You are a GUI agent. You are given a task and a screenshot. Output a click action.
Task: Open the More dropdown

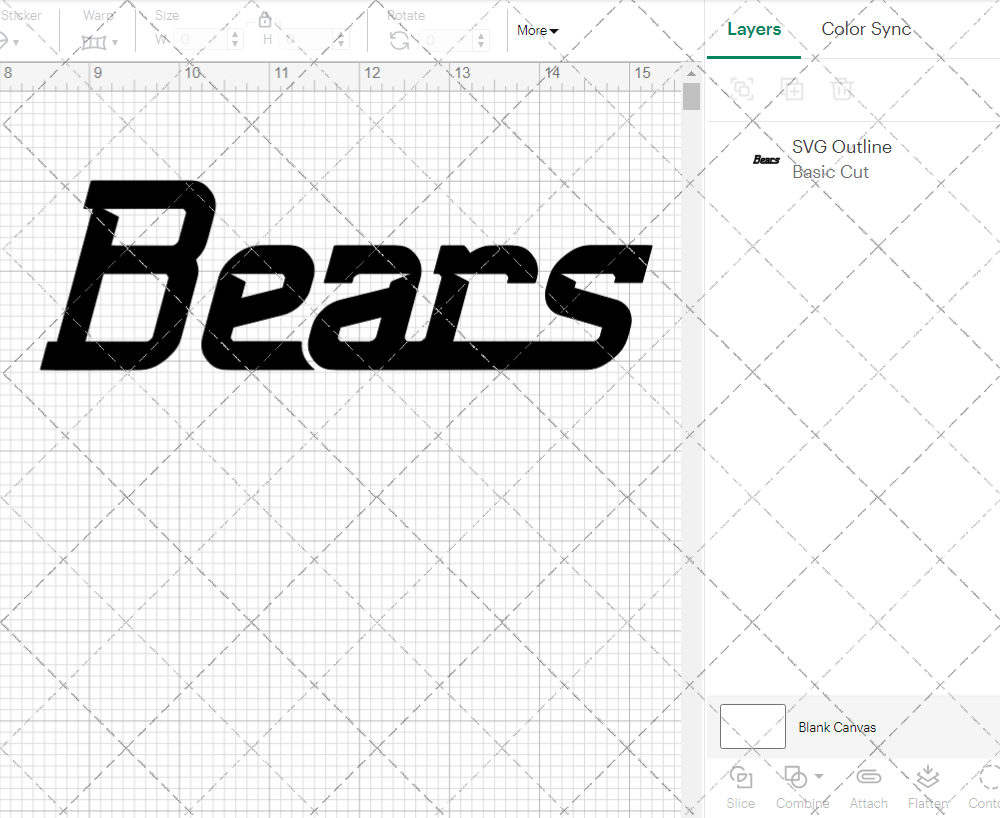pos(537,31)
